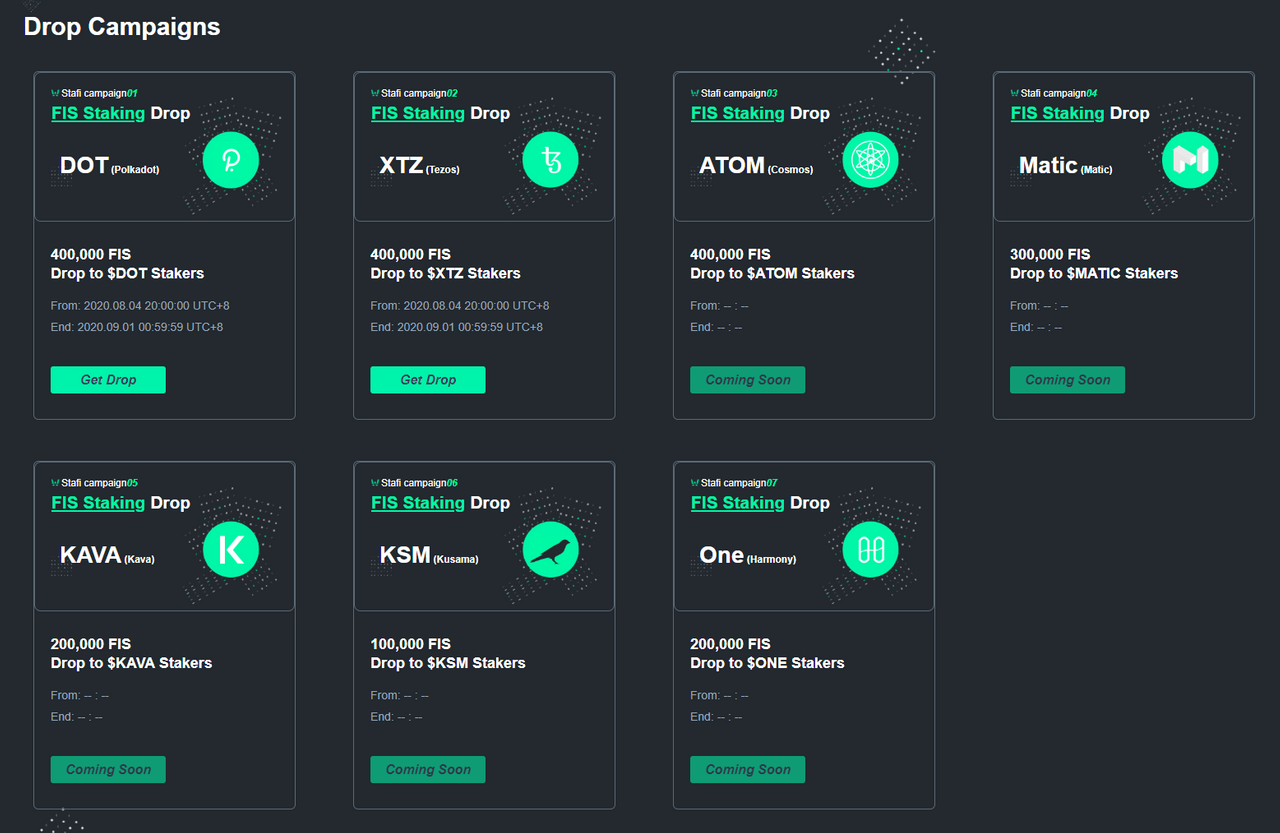This screenshot has width=1280, height=833.
Task: Click Coming Soon button under ATOM
Action: point(748,380)
